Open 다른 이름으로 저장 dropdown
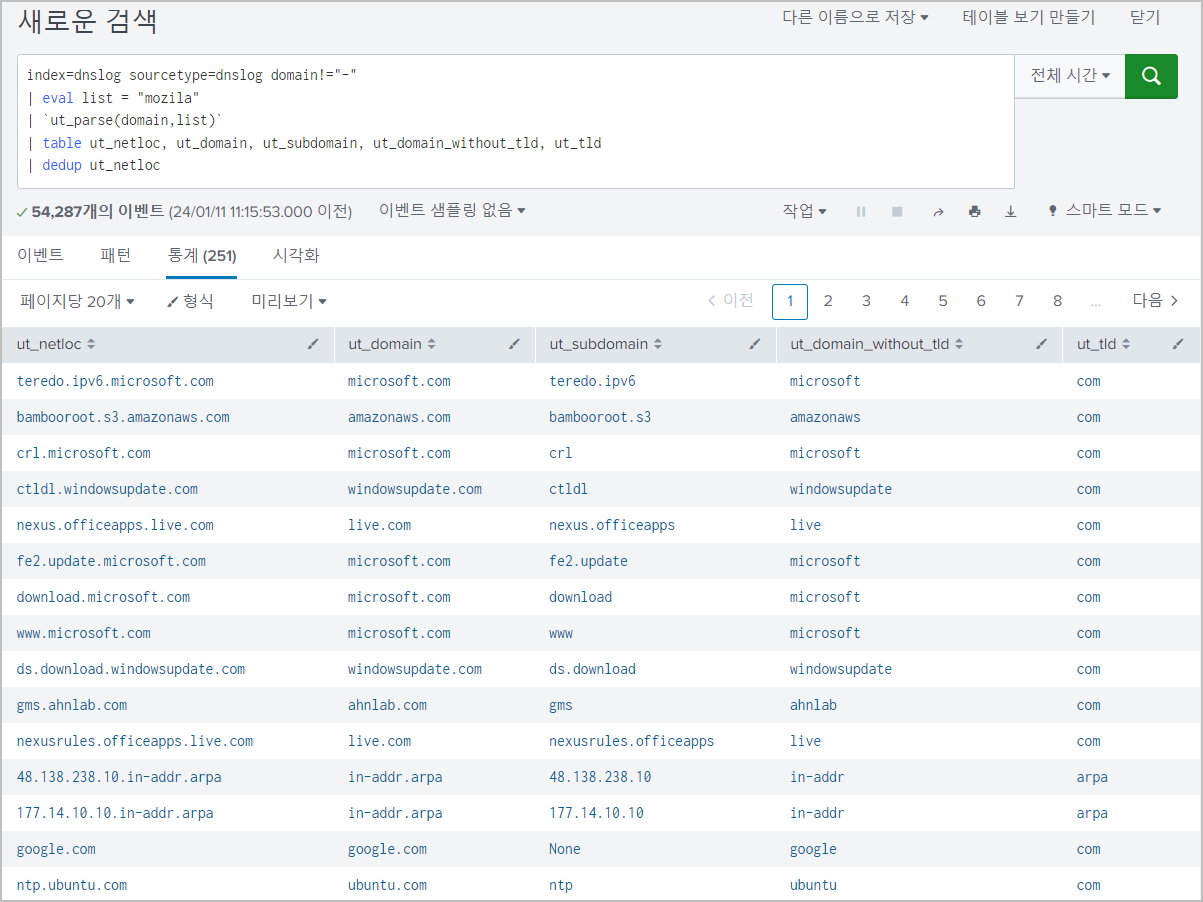The image size is (1203, 902). point(855,17)
